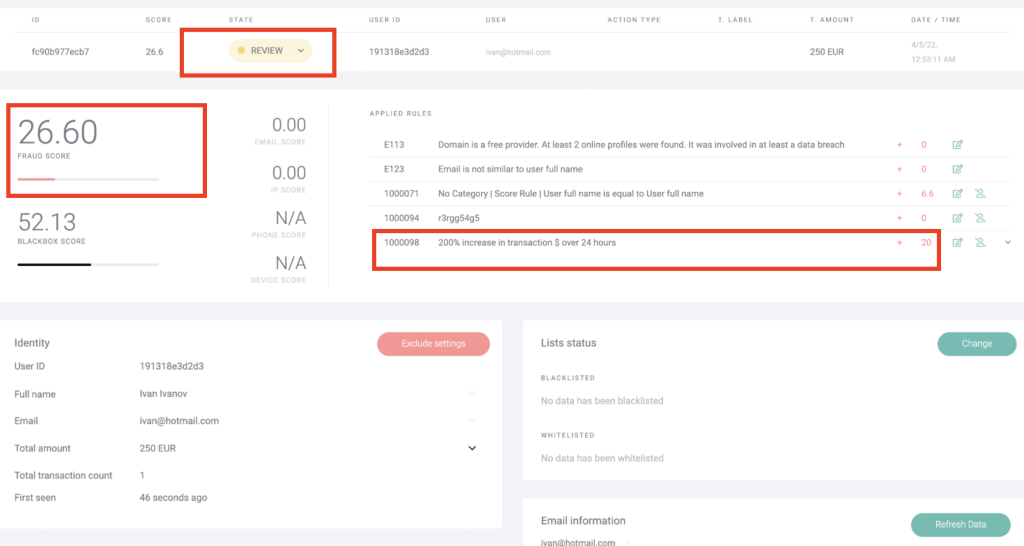Expand the Full name row chevron
The height and width of the screenshot is (546, 1024).
click(x=472, y=394)
